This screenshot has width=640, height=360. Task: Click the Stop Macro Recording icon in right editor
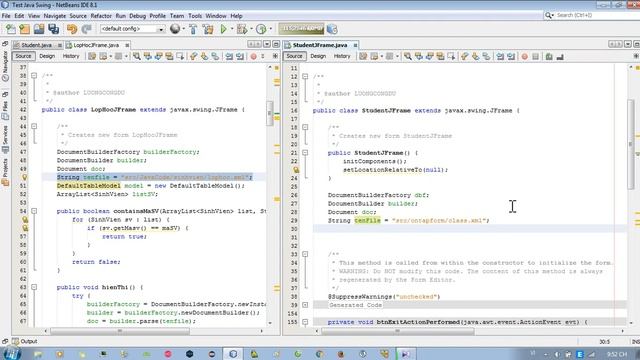(x=536, y=56)
